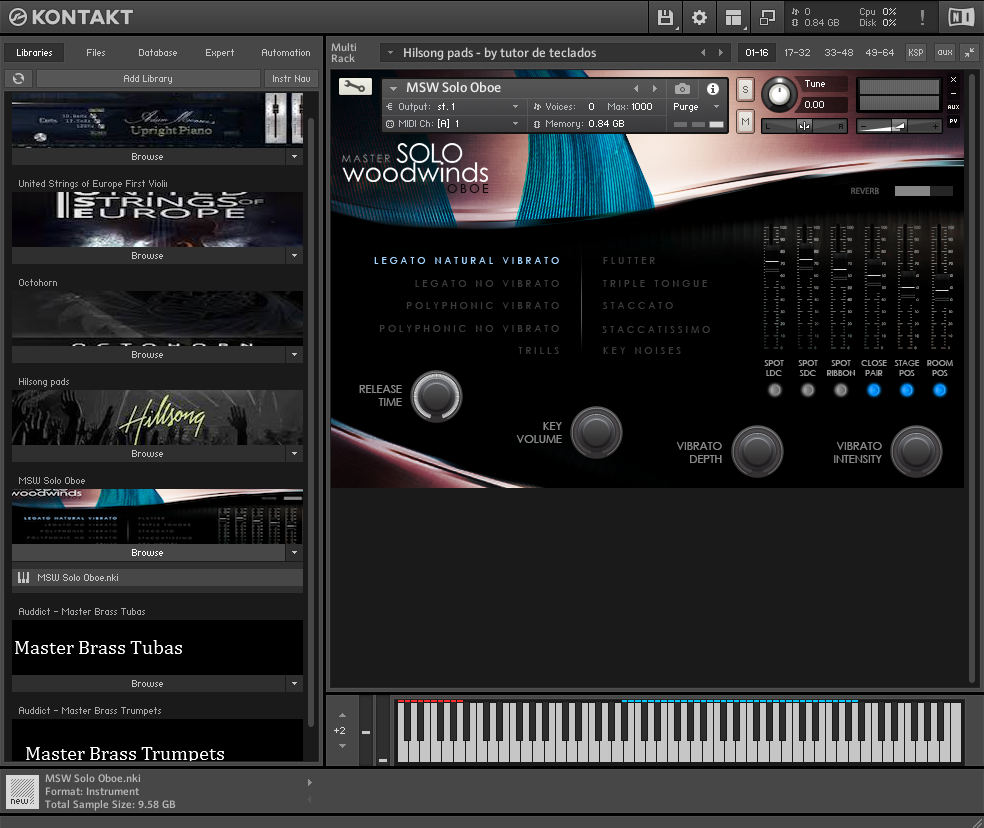Open the Output st. 1 dropdown
Screen dimensions: 984x828
452,107
